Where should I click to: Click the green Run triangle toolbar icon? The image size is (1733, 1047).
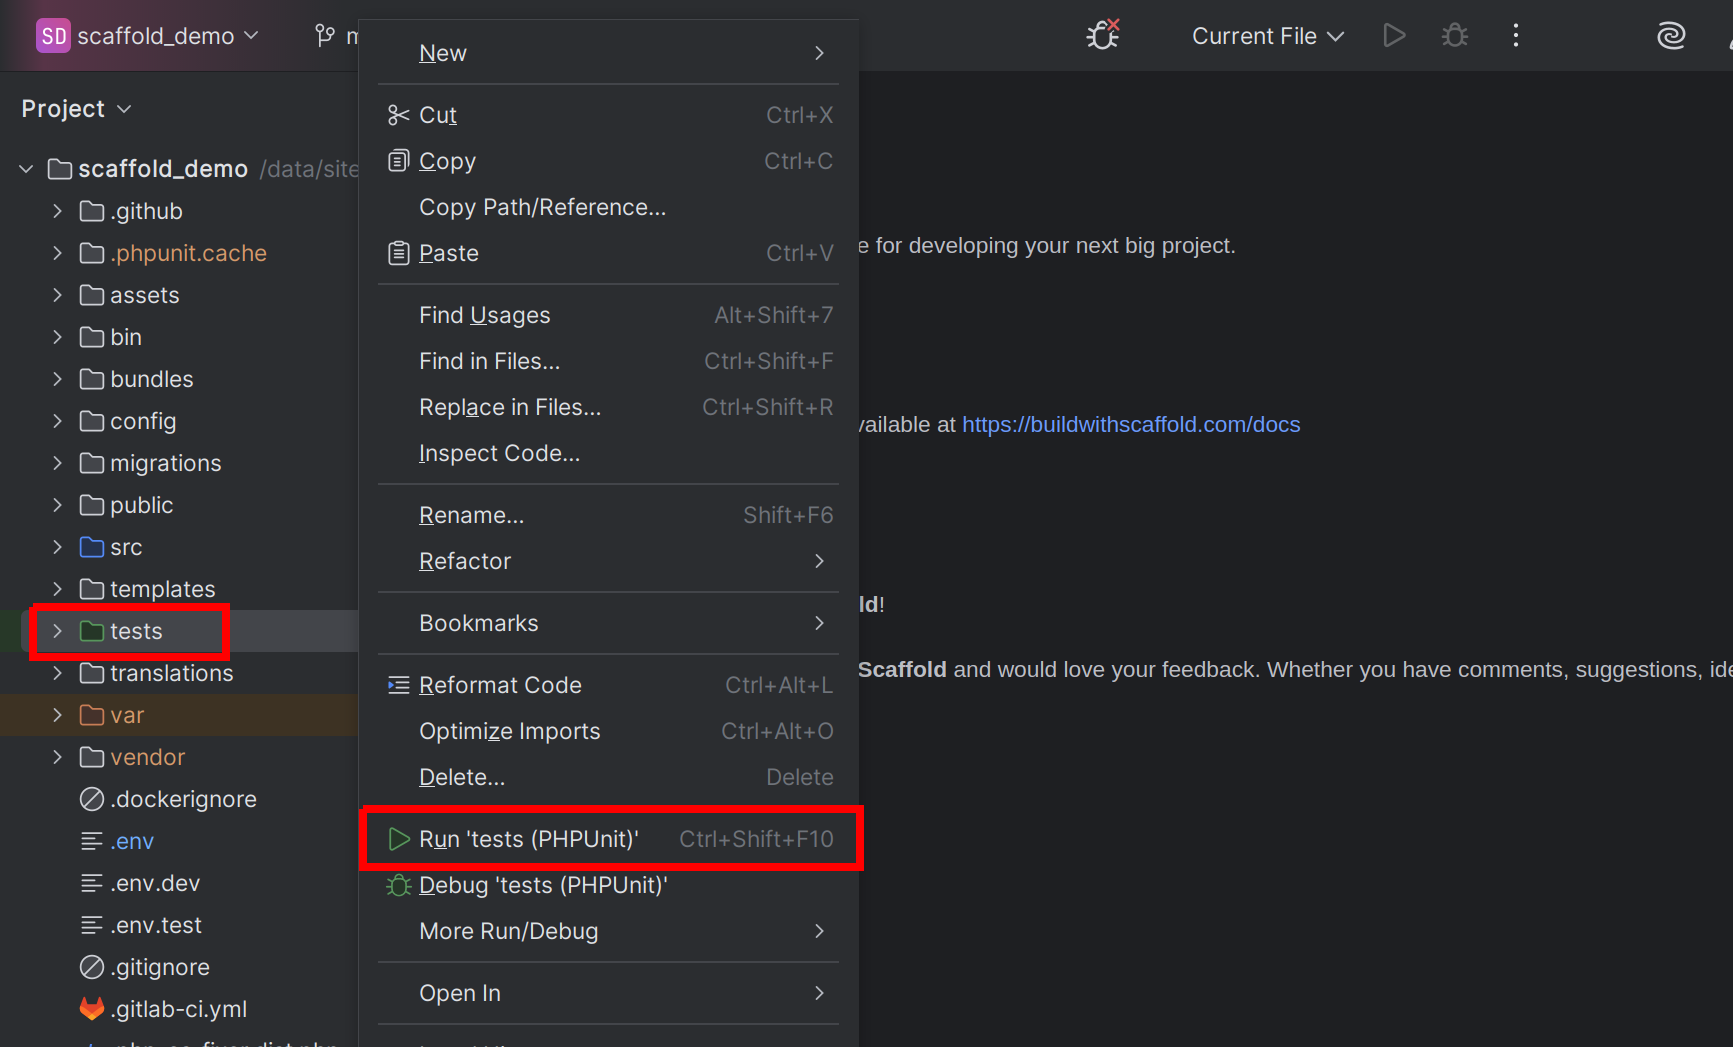[x=1394, y=36]
